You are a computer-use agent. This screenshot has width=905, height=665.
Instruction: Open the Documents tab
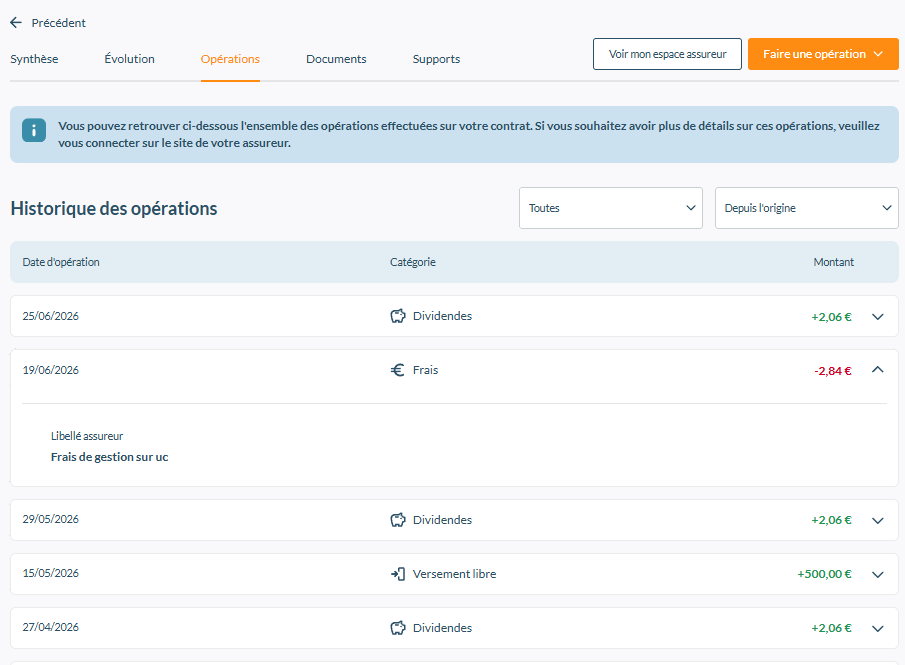pos(336,59)
